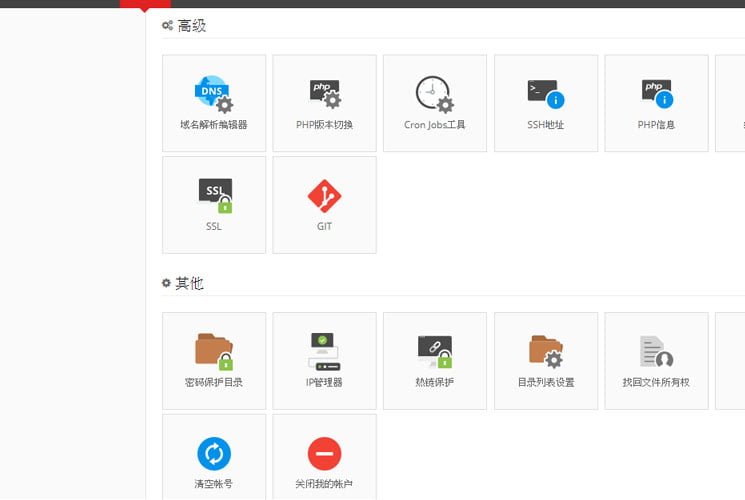Click the gears icon beside 高级

click(x=167, y=26)
